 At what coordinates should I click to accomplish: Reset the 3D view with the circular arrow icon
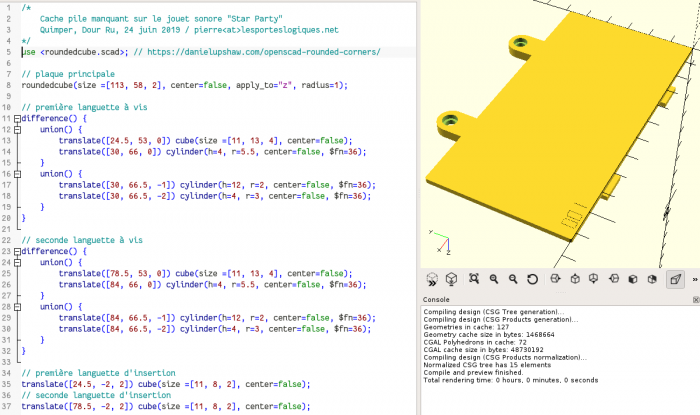tap(532, 279)
